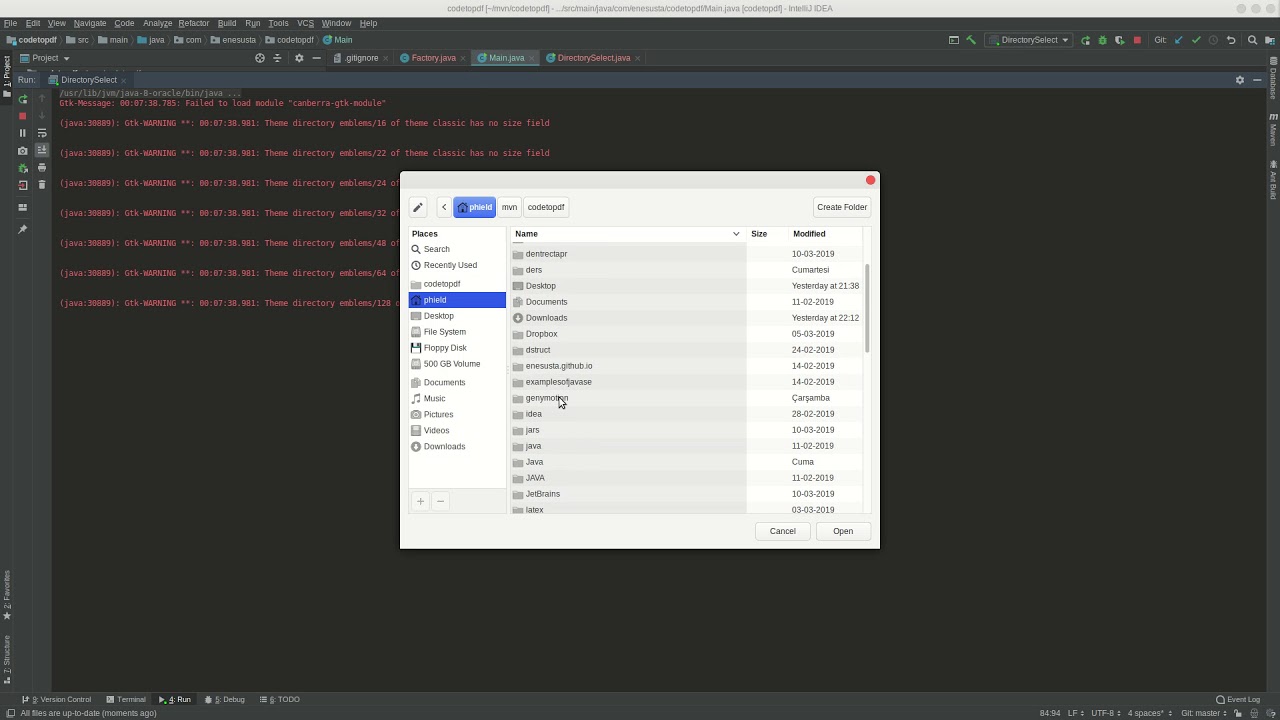Select Recently Used in the Places sidebar

(x=457, y=265)
